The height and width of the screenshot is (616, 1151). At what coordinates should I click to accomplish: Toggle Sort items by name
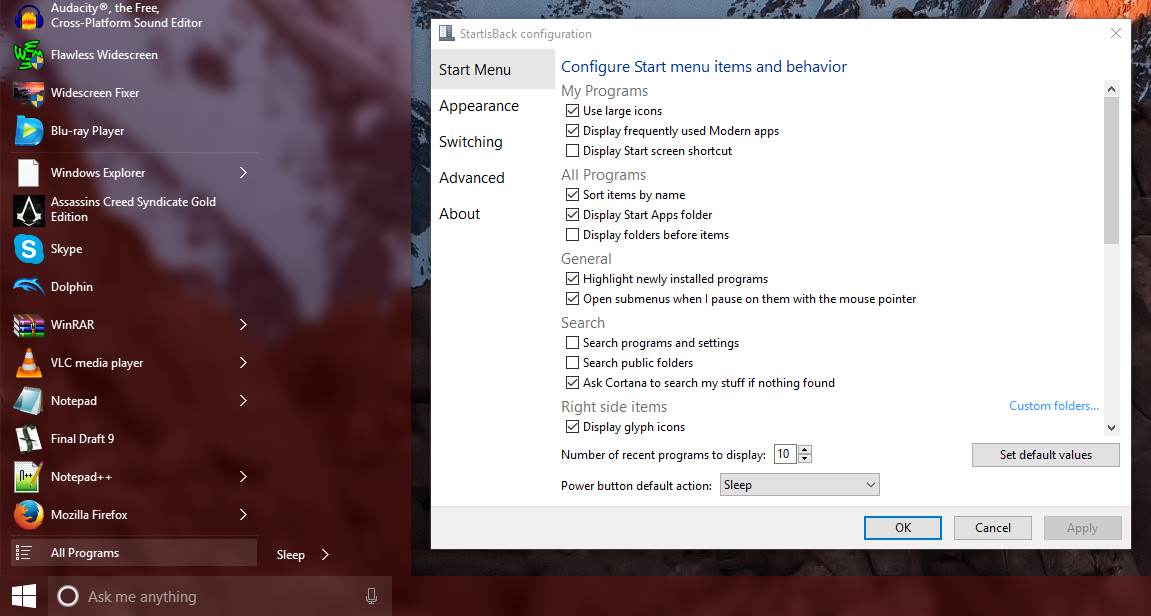pos(573,195)
